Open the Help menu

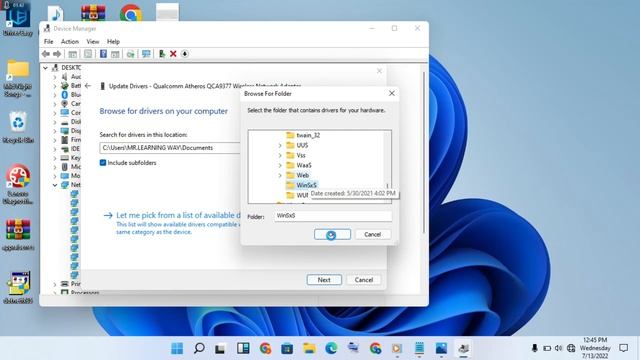tap(113, 42)
